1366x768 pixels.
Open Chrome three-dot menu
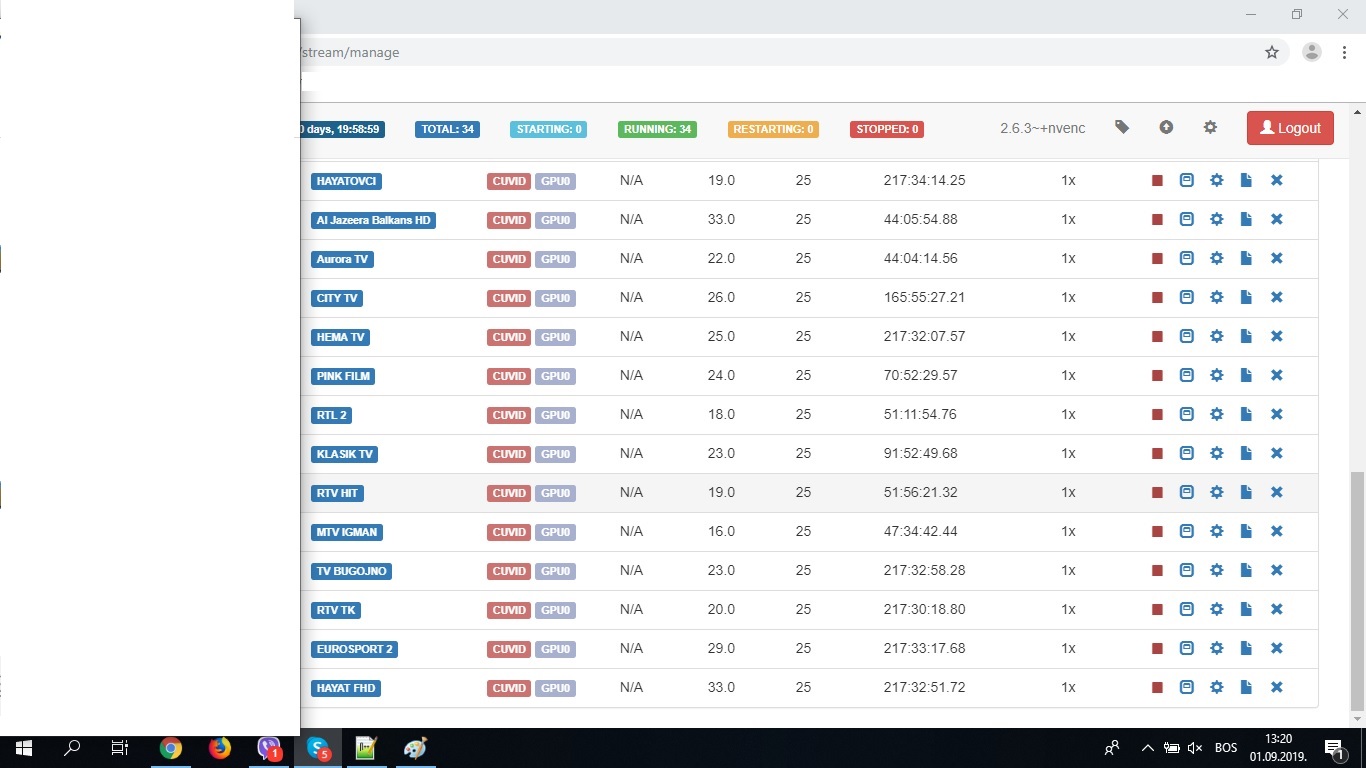pyautogui.click(x=1343, y=52)
